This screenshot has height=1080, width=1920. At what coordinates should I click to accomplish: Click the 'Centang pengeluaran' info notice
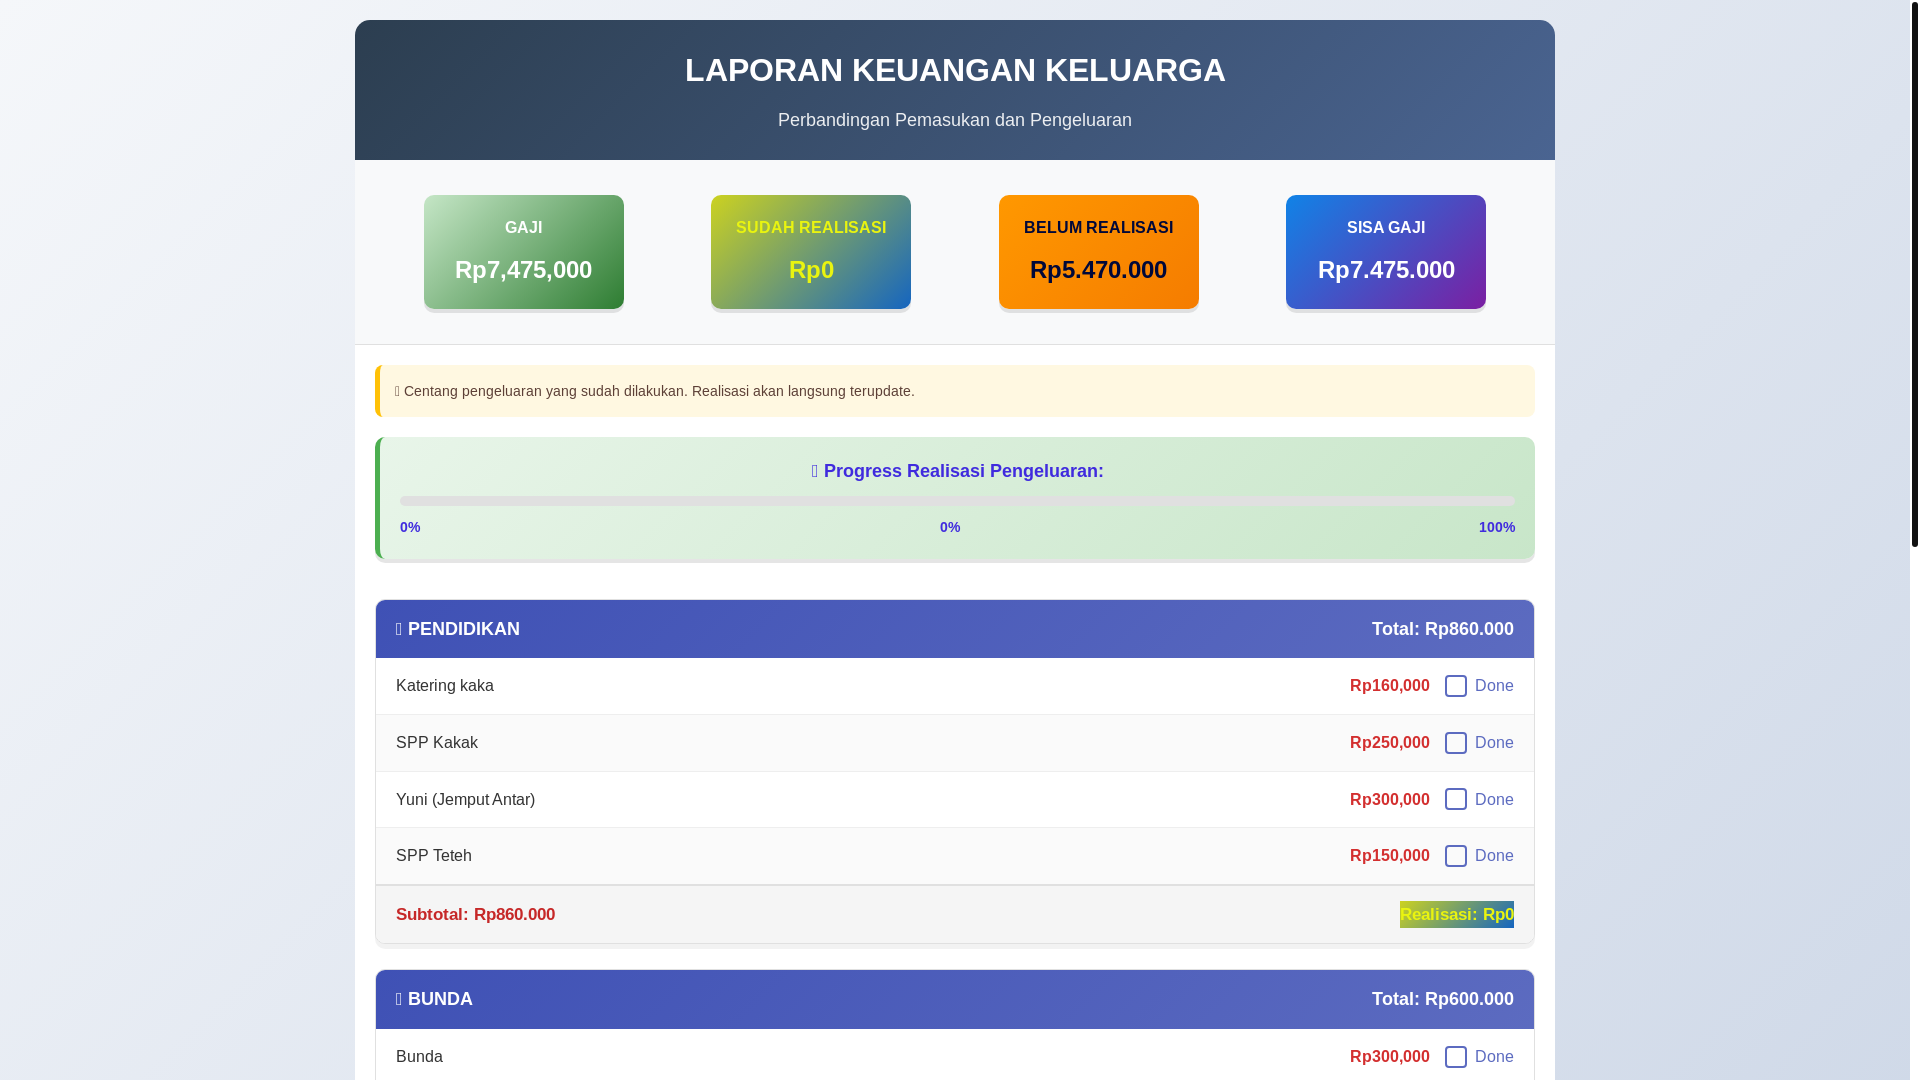point(955,391)
